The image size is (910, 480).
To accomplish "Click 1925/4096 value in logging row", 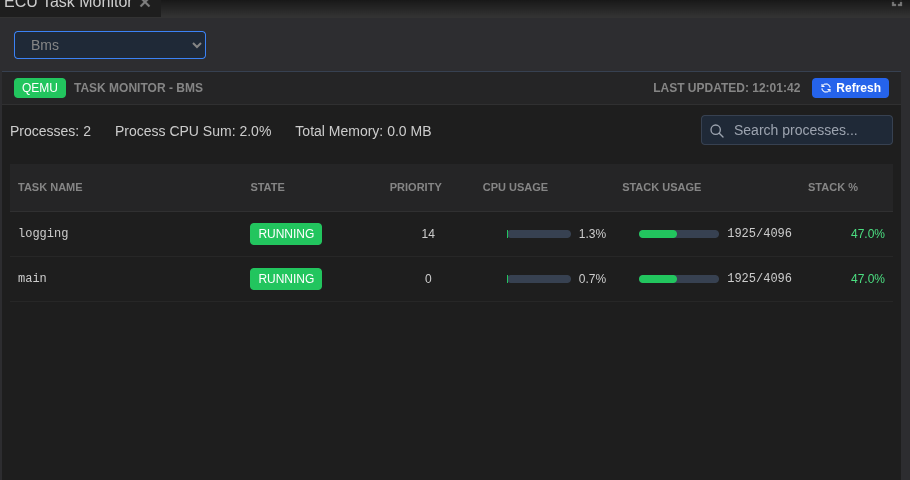I will (x=759, y=233).
